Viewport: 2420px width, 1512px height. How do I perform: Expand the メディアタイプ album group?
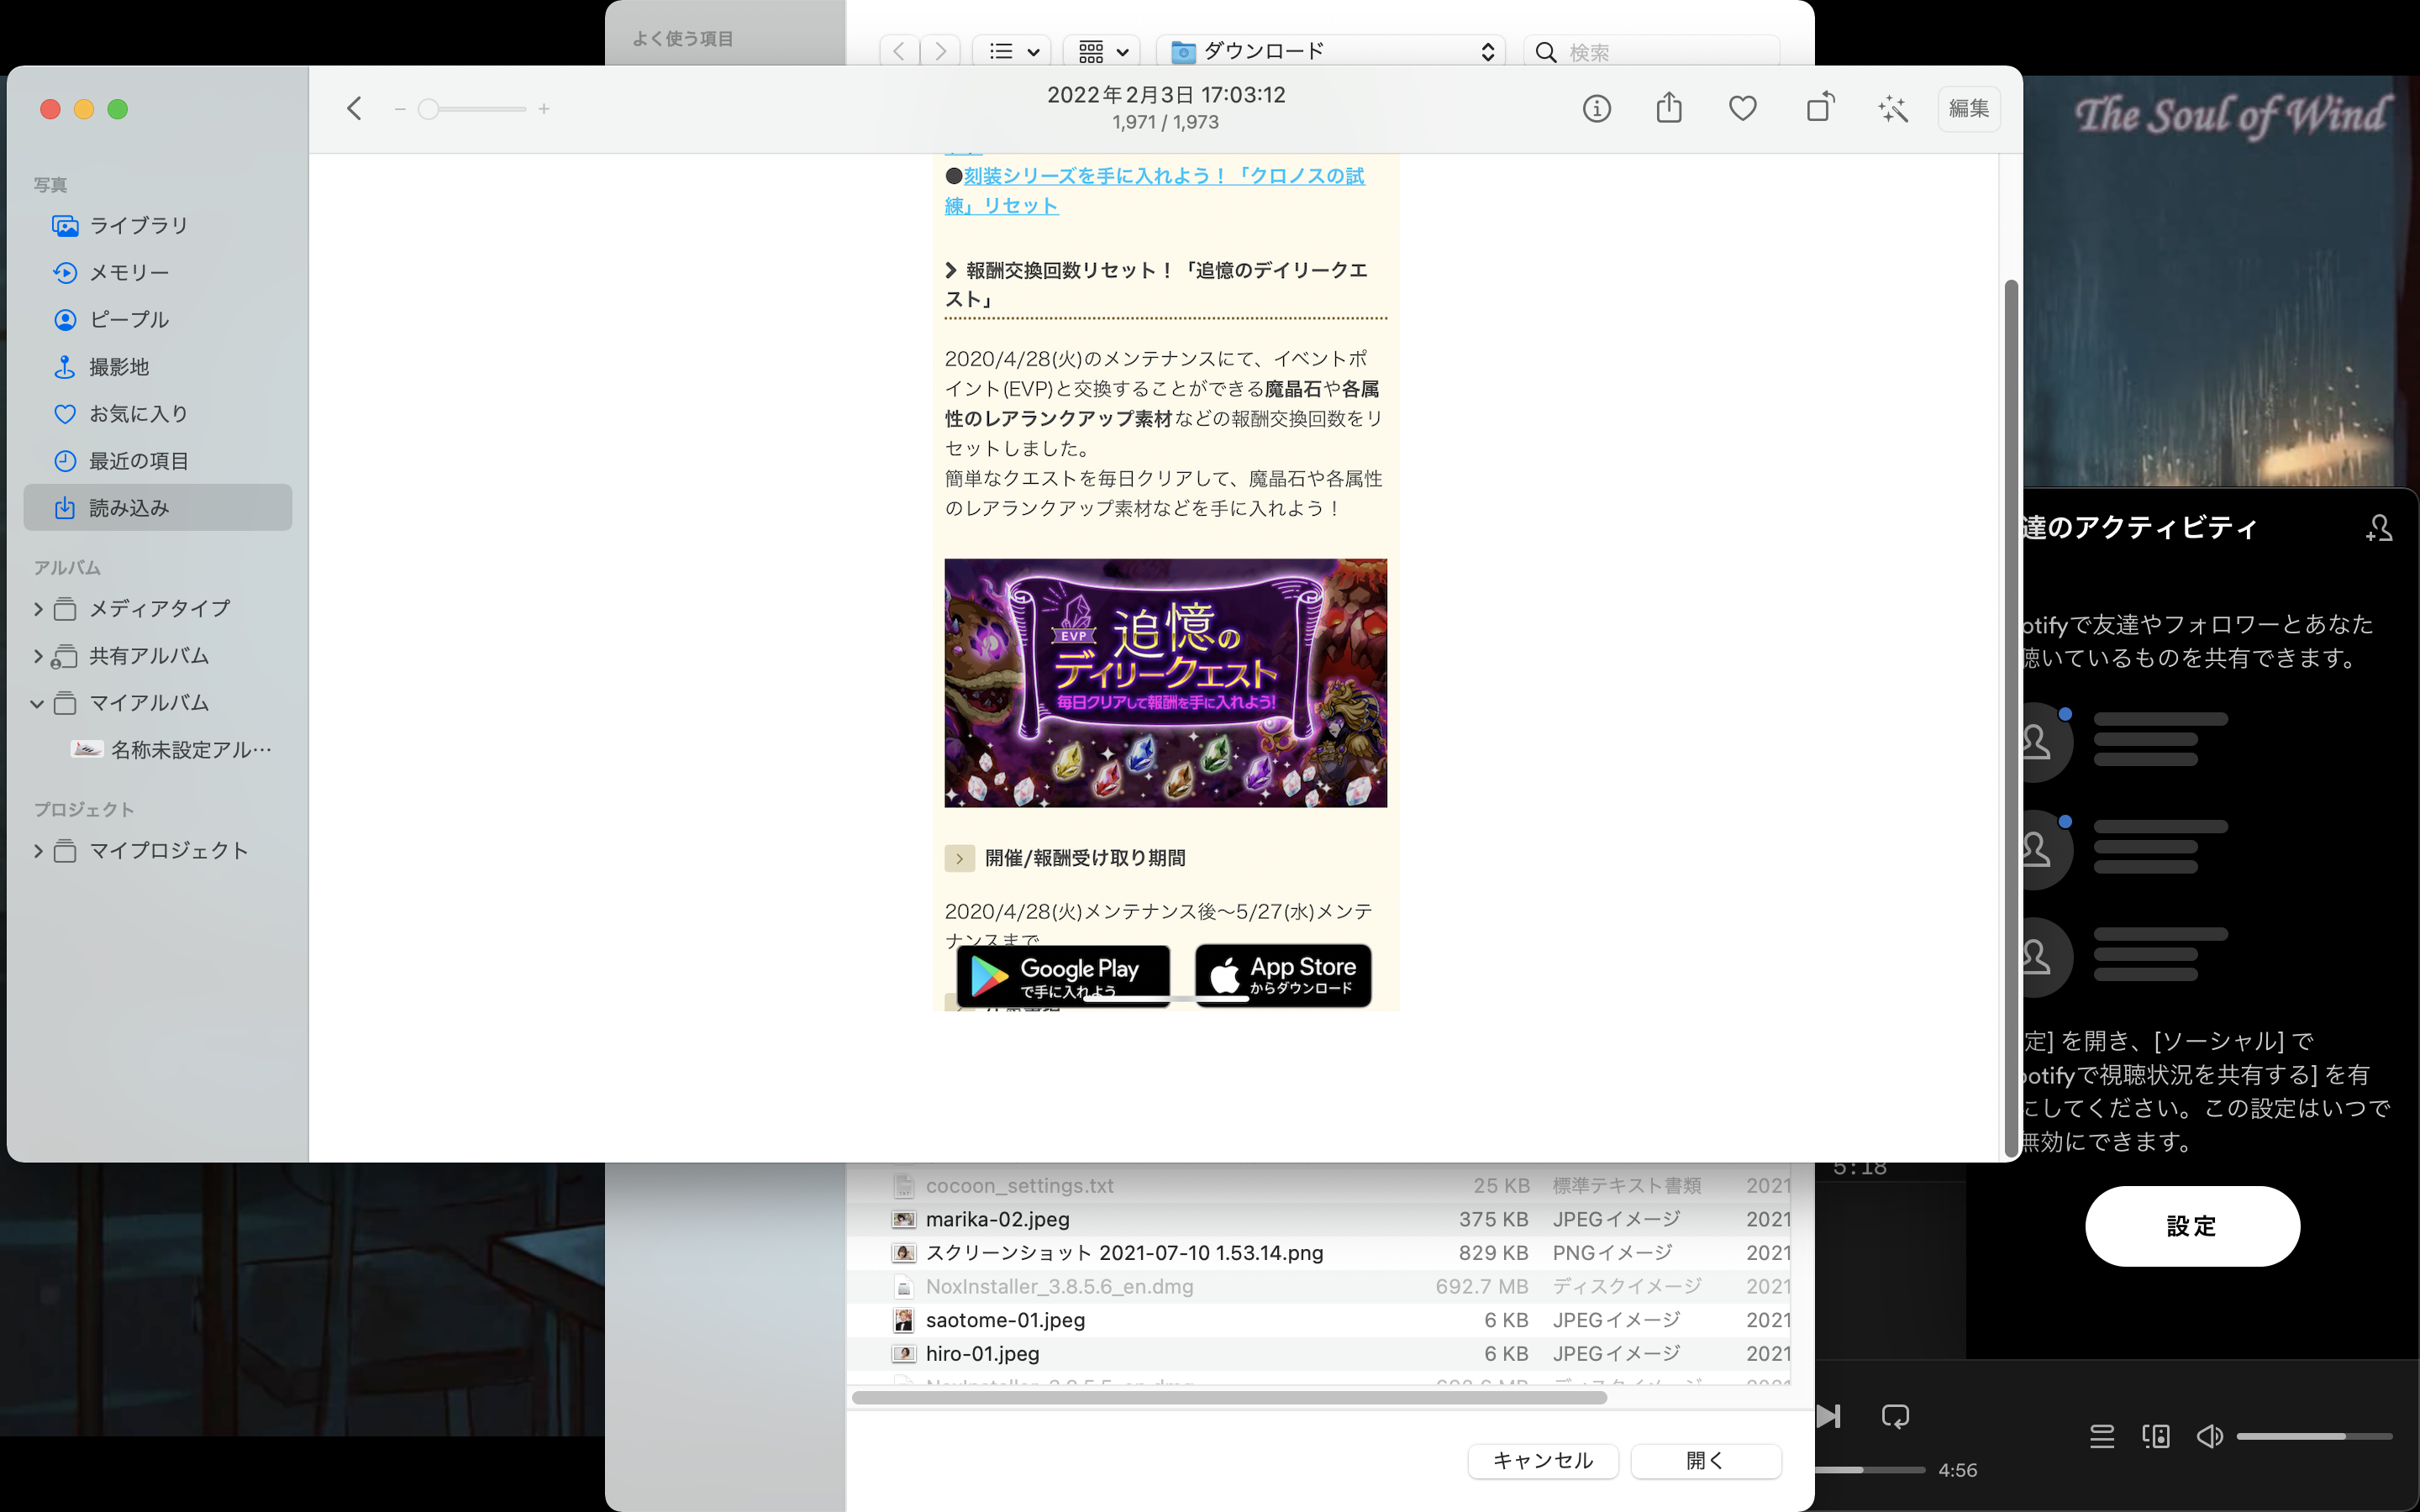(x=38, y=608)
